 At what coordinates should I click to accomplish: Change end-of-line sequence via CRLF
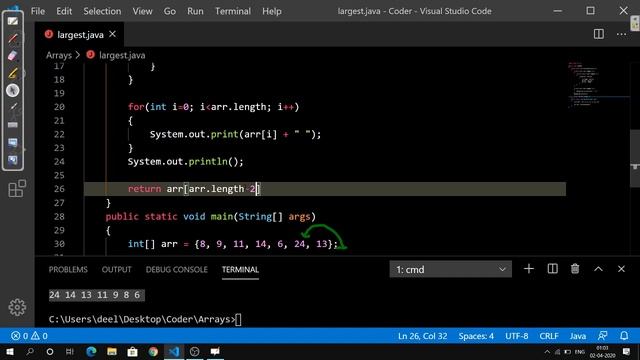(549, 336)
